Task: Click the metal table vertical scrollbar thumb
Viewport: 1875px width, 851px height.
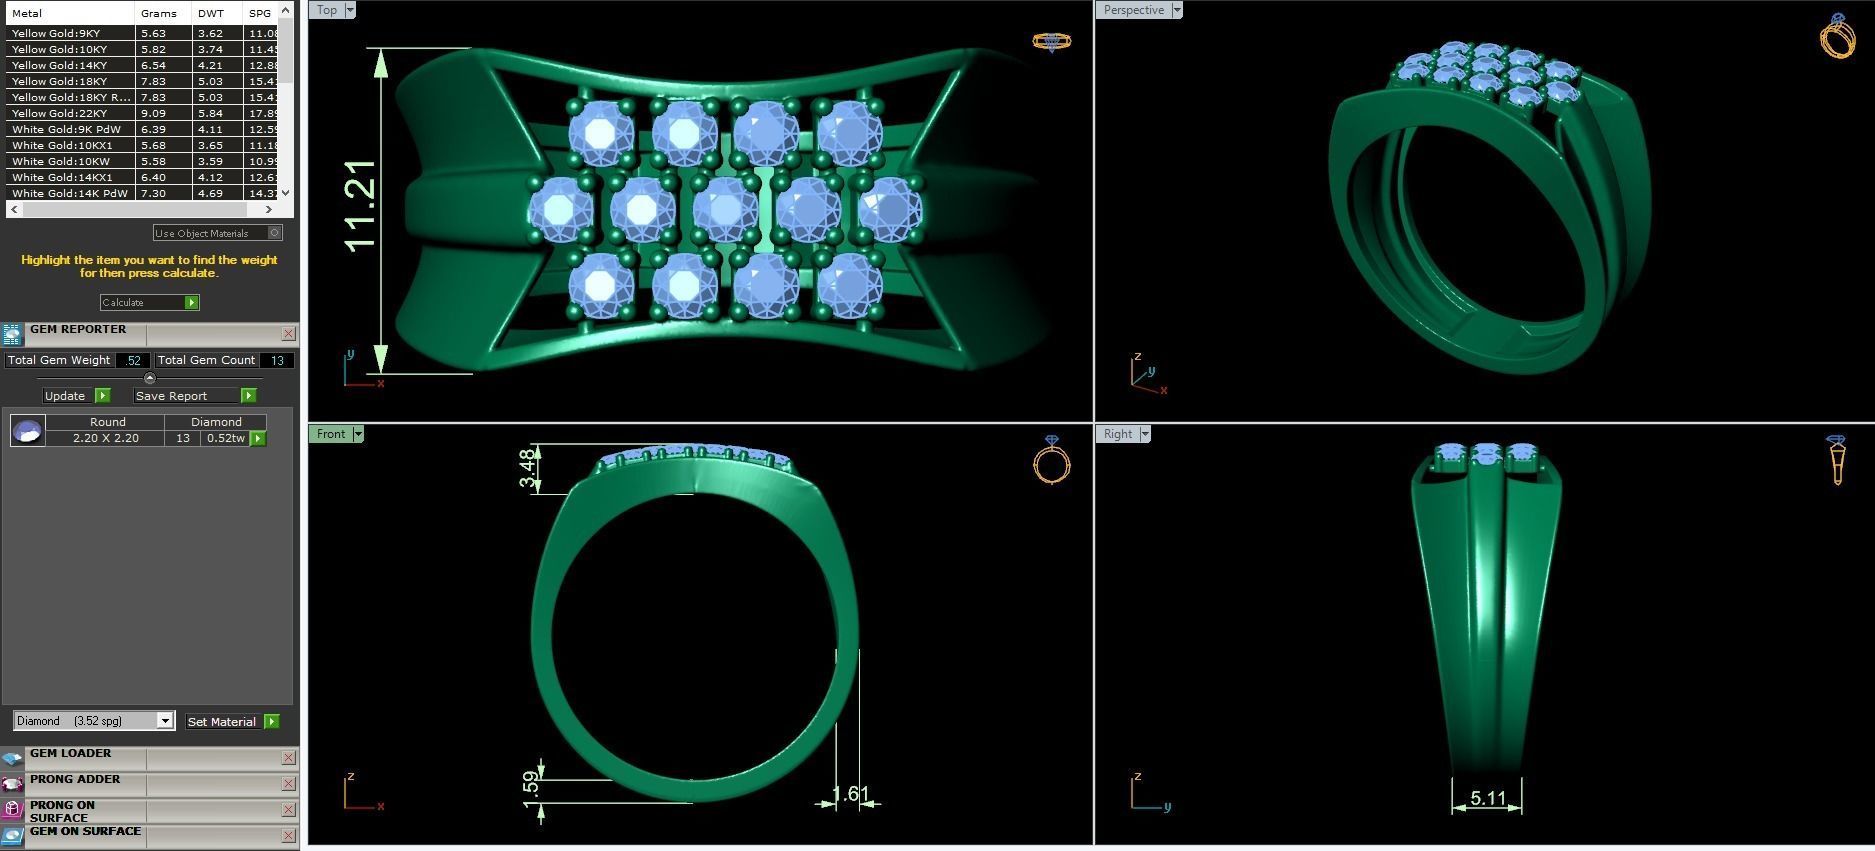Action: [x=285, y=51]
